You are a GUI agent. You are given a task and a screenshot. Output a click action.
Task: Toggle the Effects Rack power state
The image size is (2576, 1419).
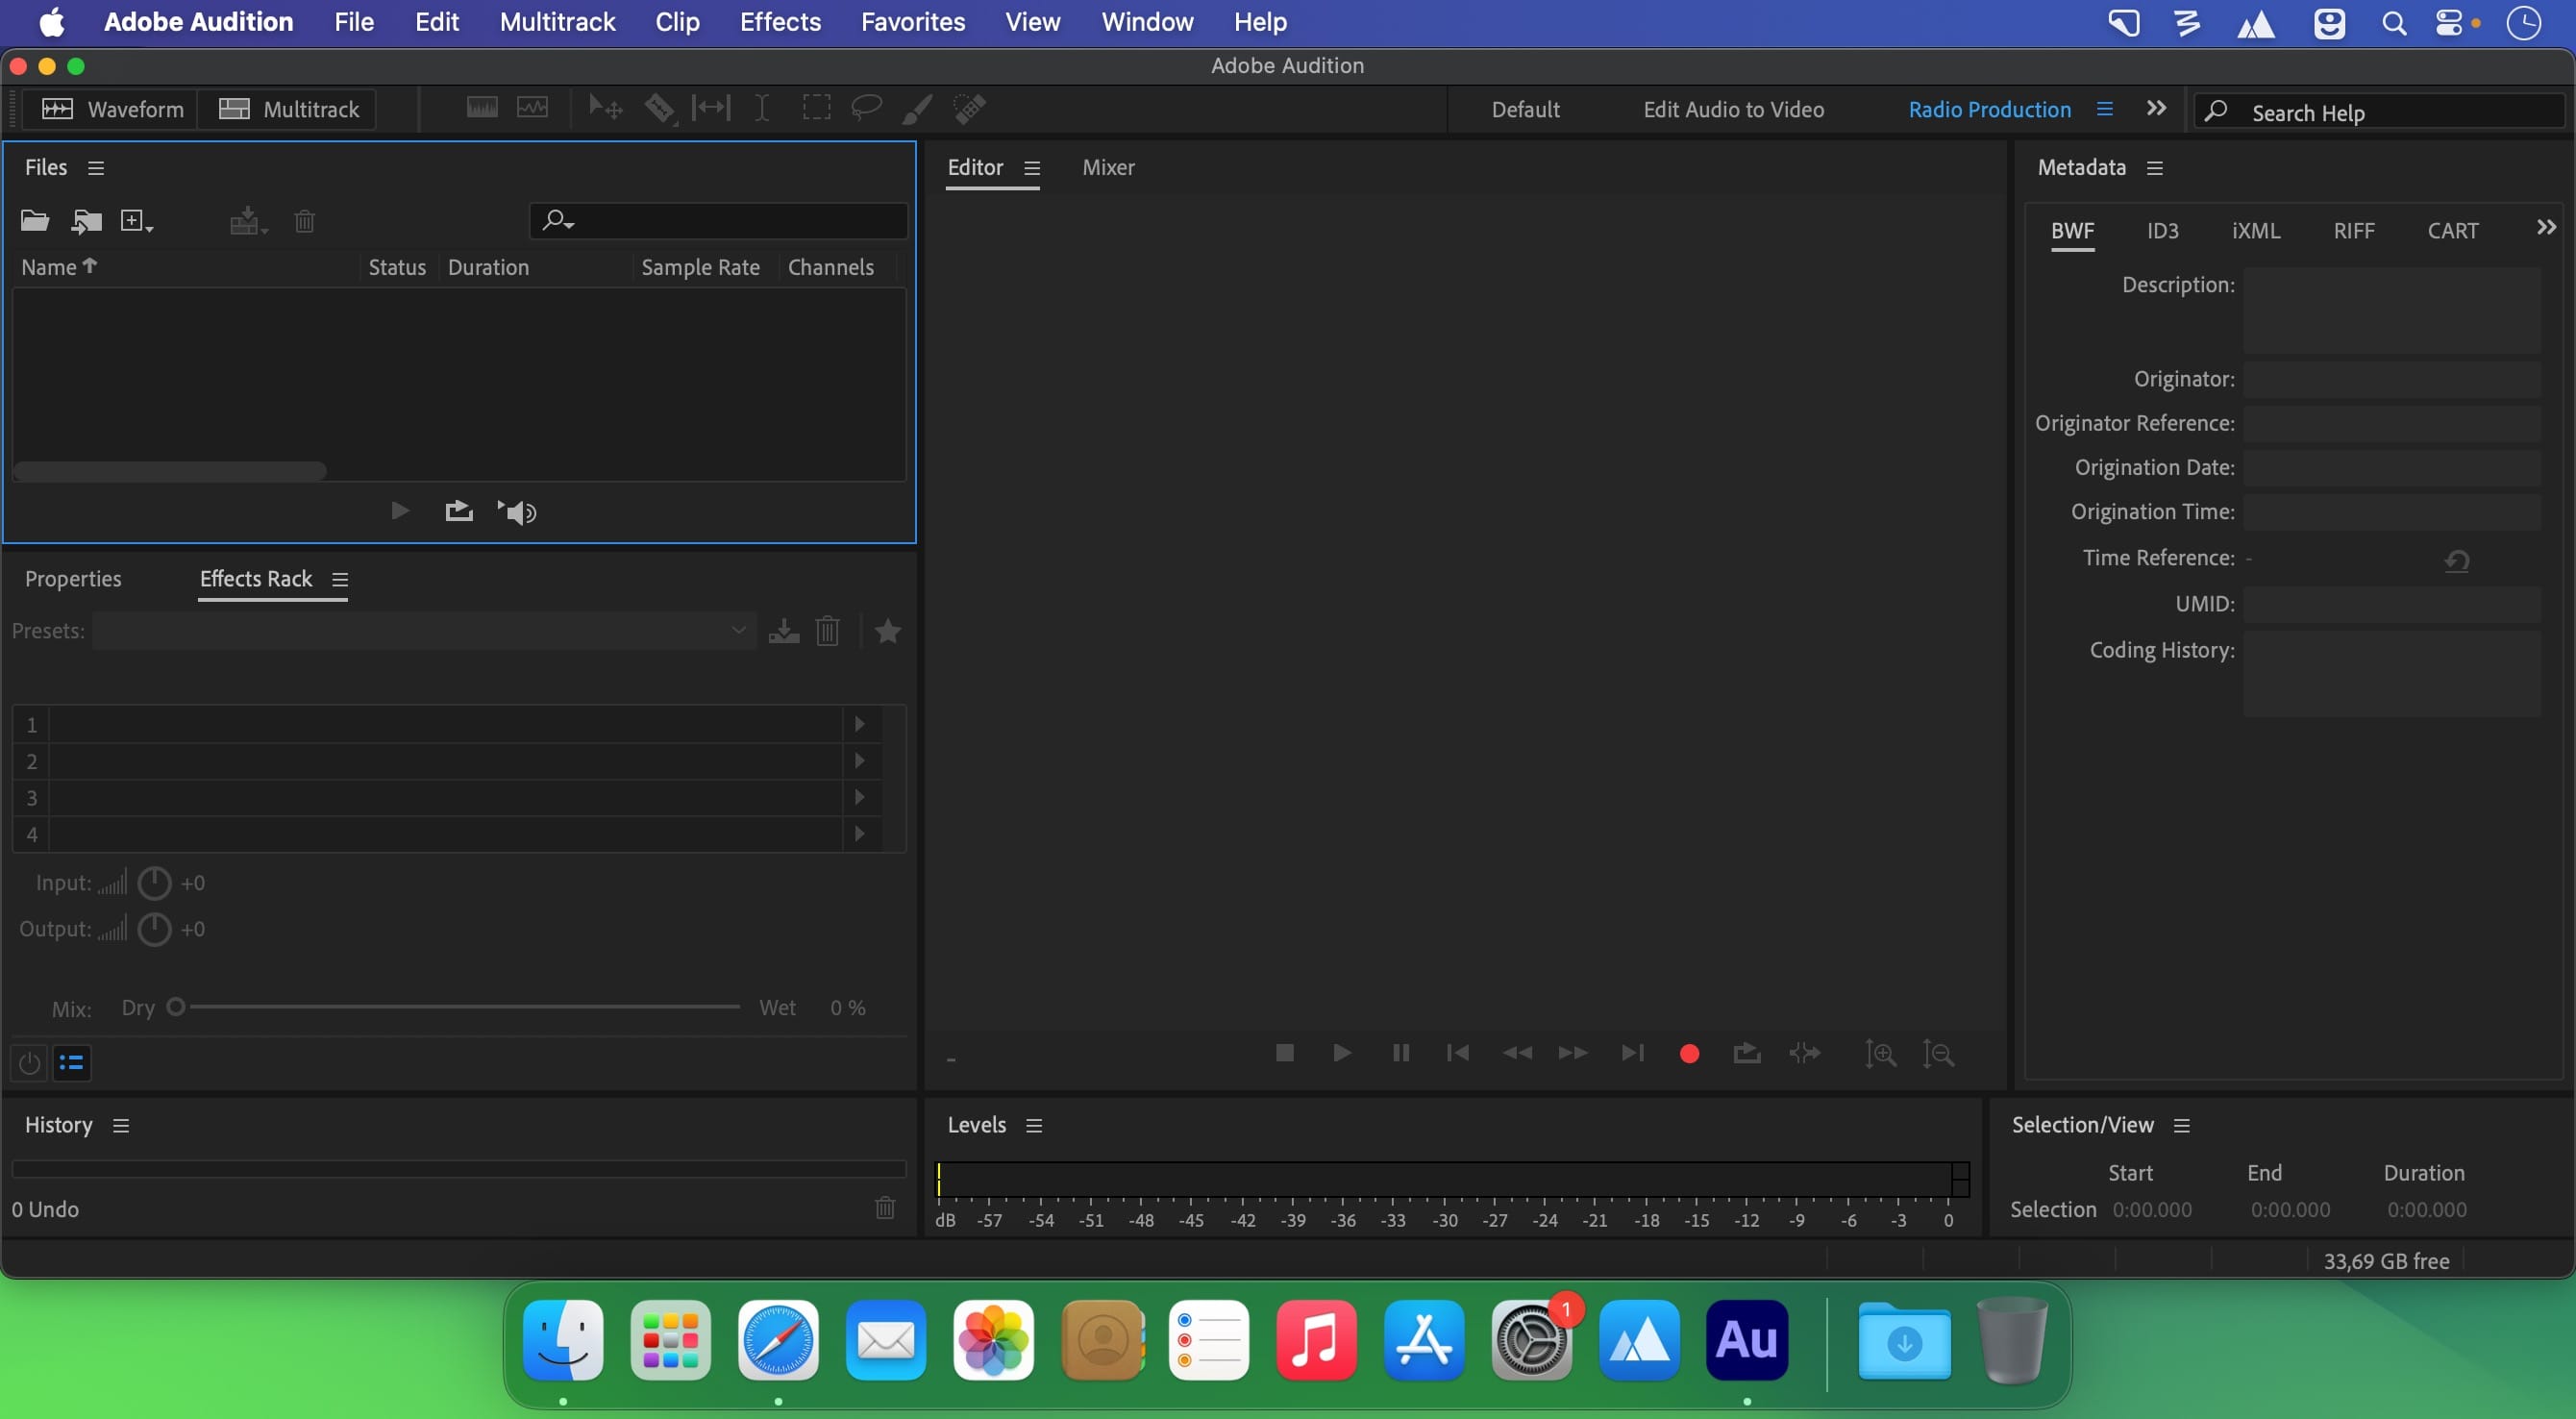(x=30, y=1062)
